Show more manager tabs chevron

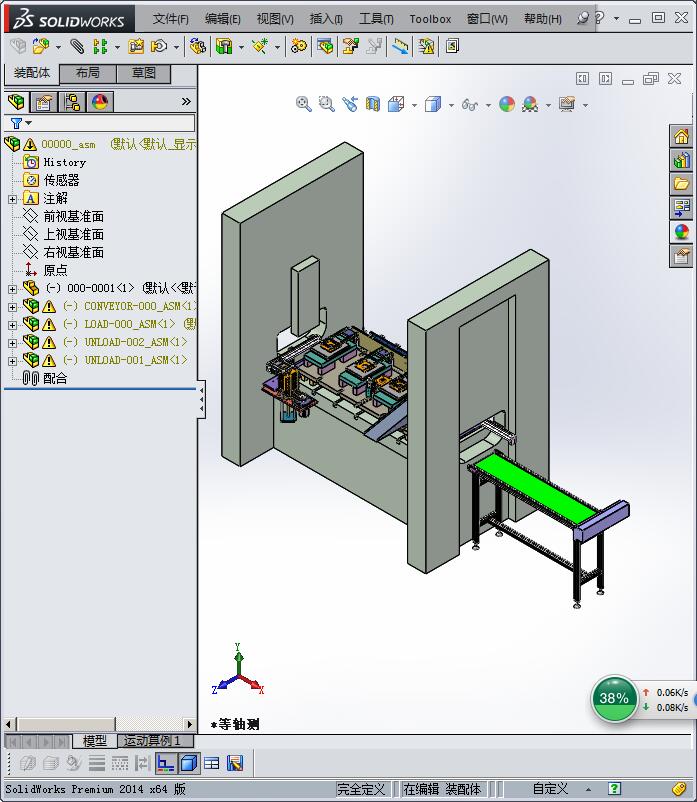[x=186, y=102]
